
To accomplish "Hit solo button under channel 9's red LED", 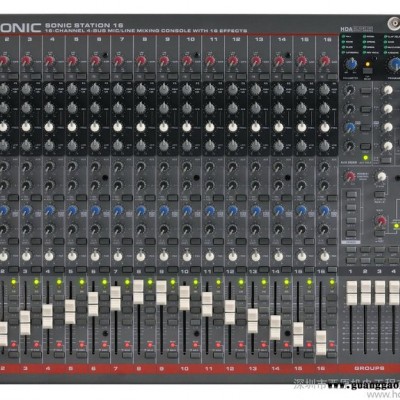I will [173, 355].
